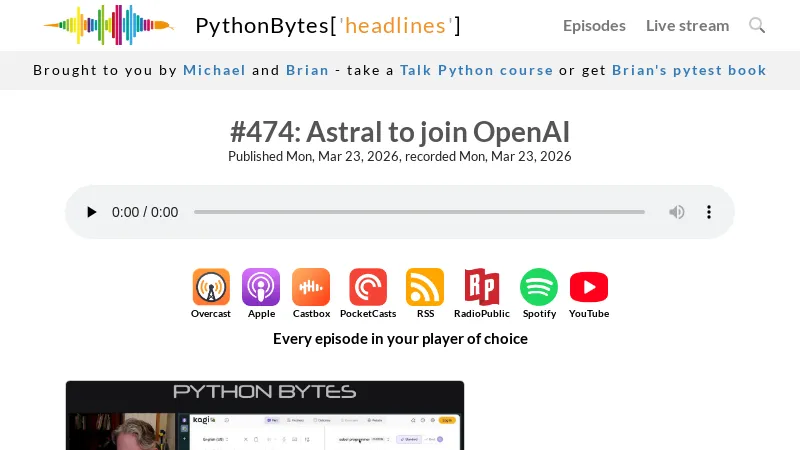Open the RadioPublic player icon
Viewport: 800px width, 450px height.
click(482, 287)
